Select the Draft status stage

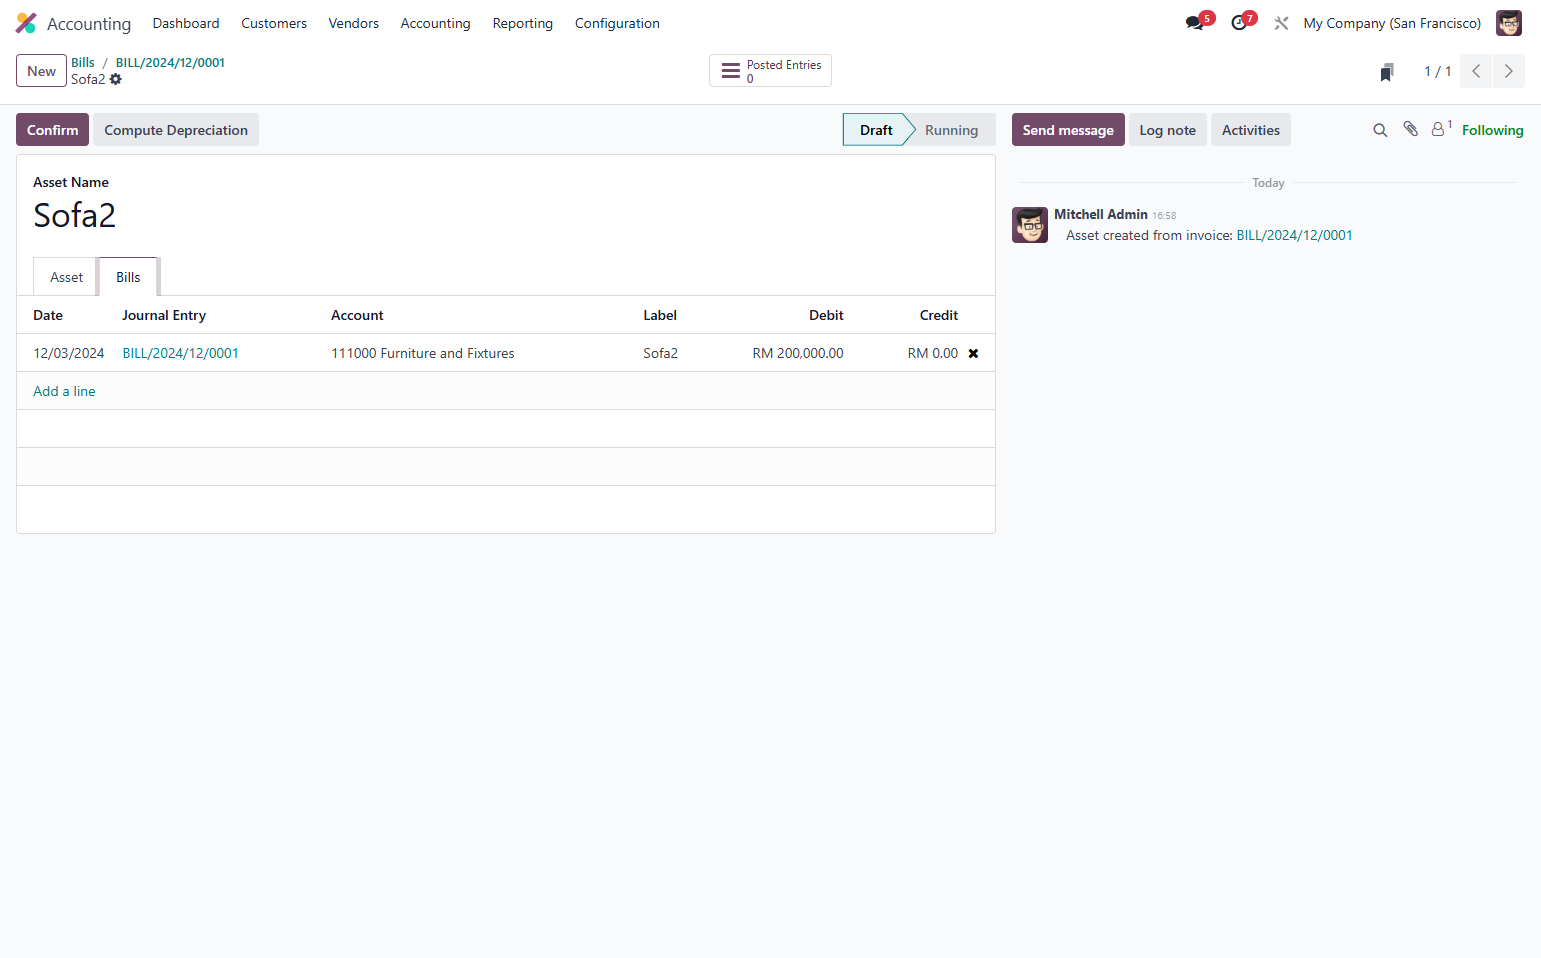tap(876, 130)
